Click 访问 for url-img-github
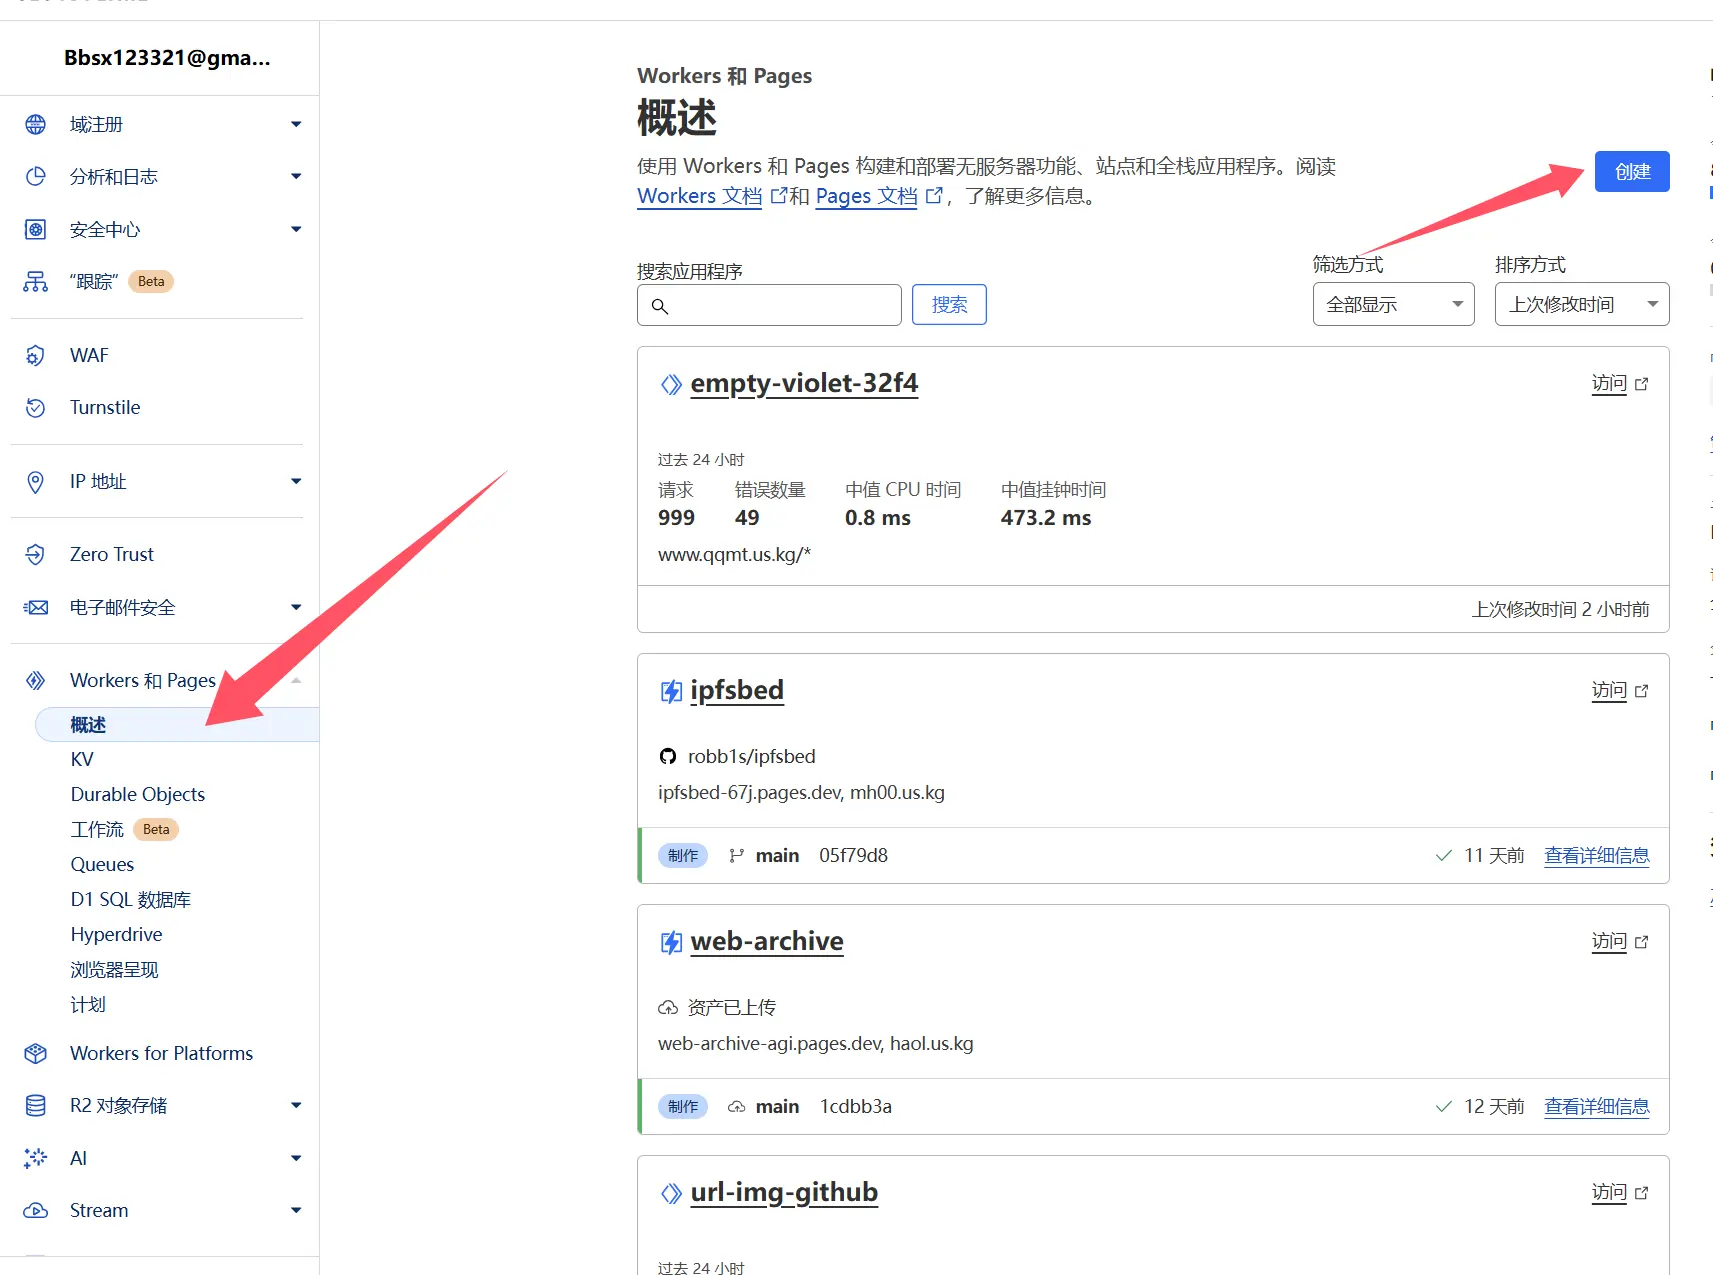The width and height of the screenshot is (1713, 1275). [x=1609, y=1192]
